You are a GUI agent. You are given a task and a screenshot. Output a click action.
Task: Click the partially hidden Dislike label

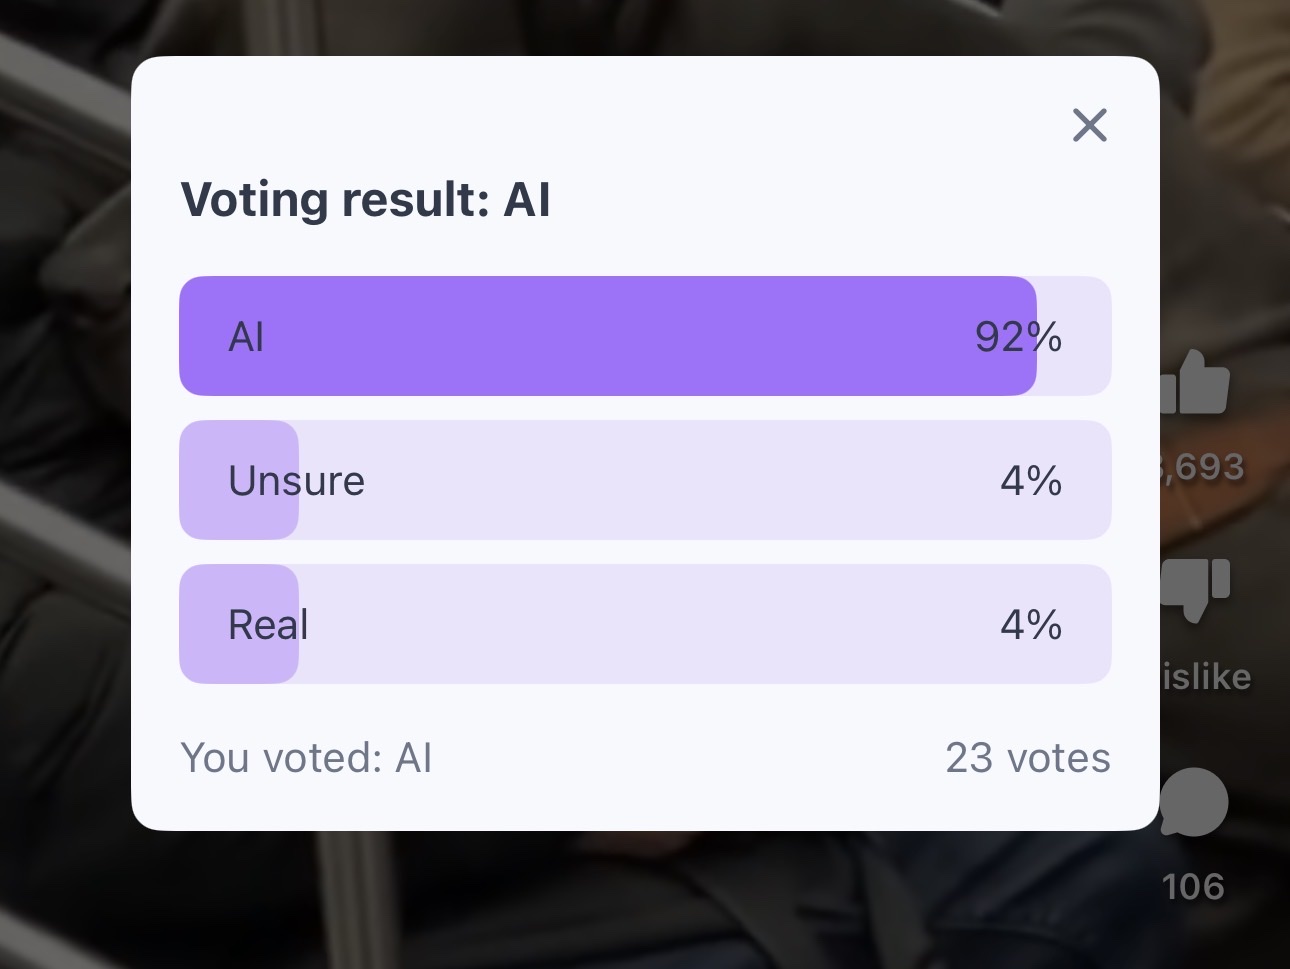[x=1207, y=677]
